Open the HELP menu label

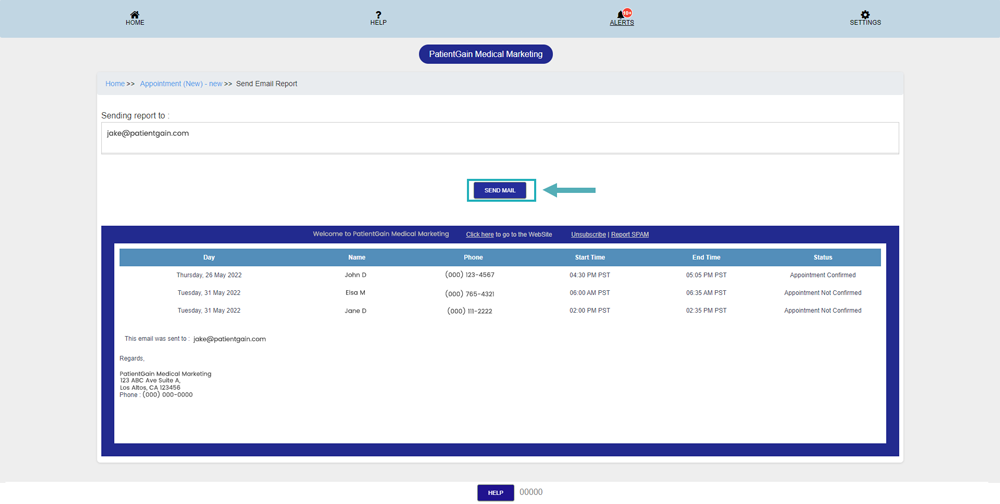click(378, 23)
